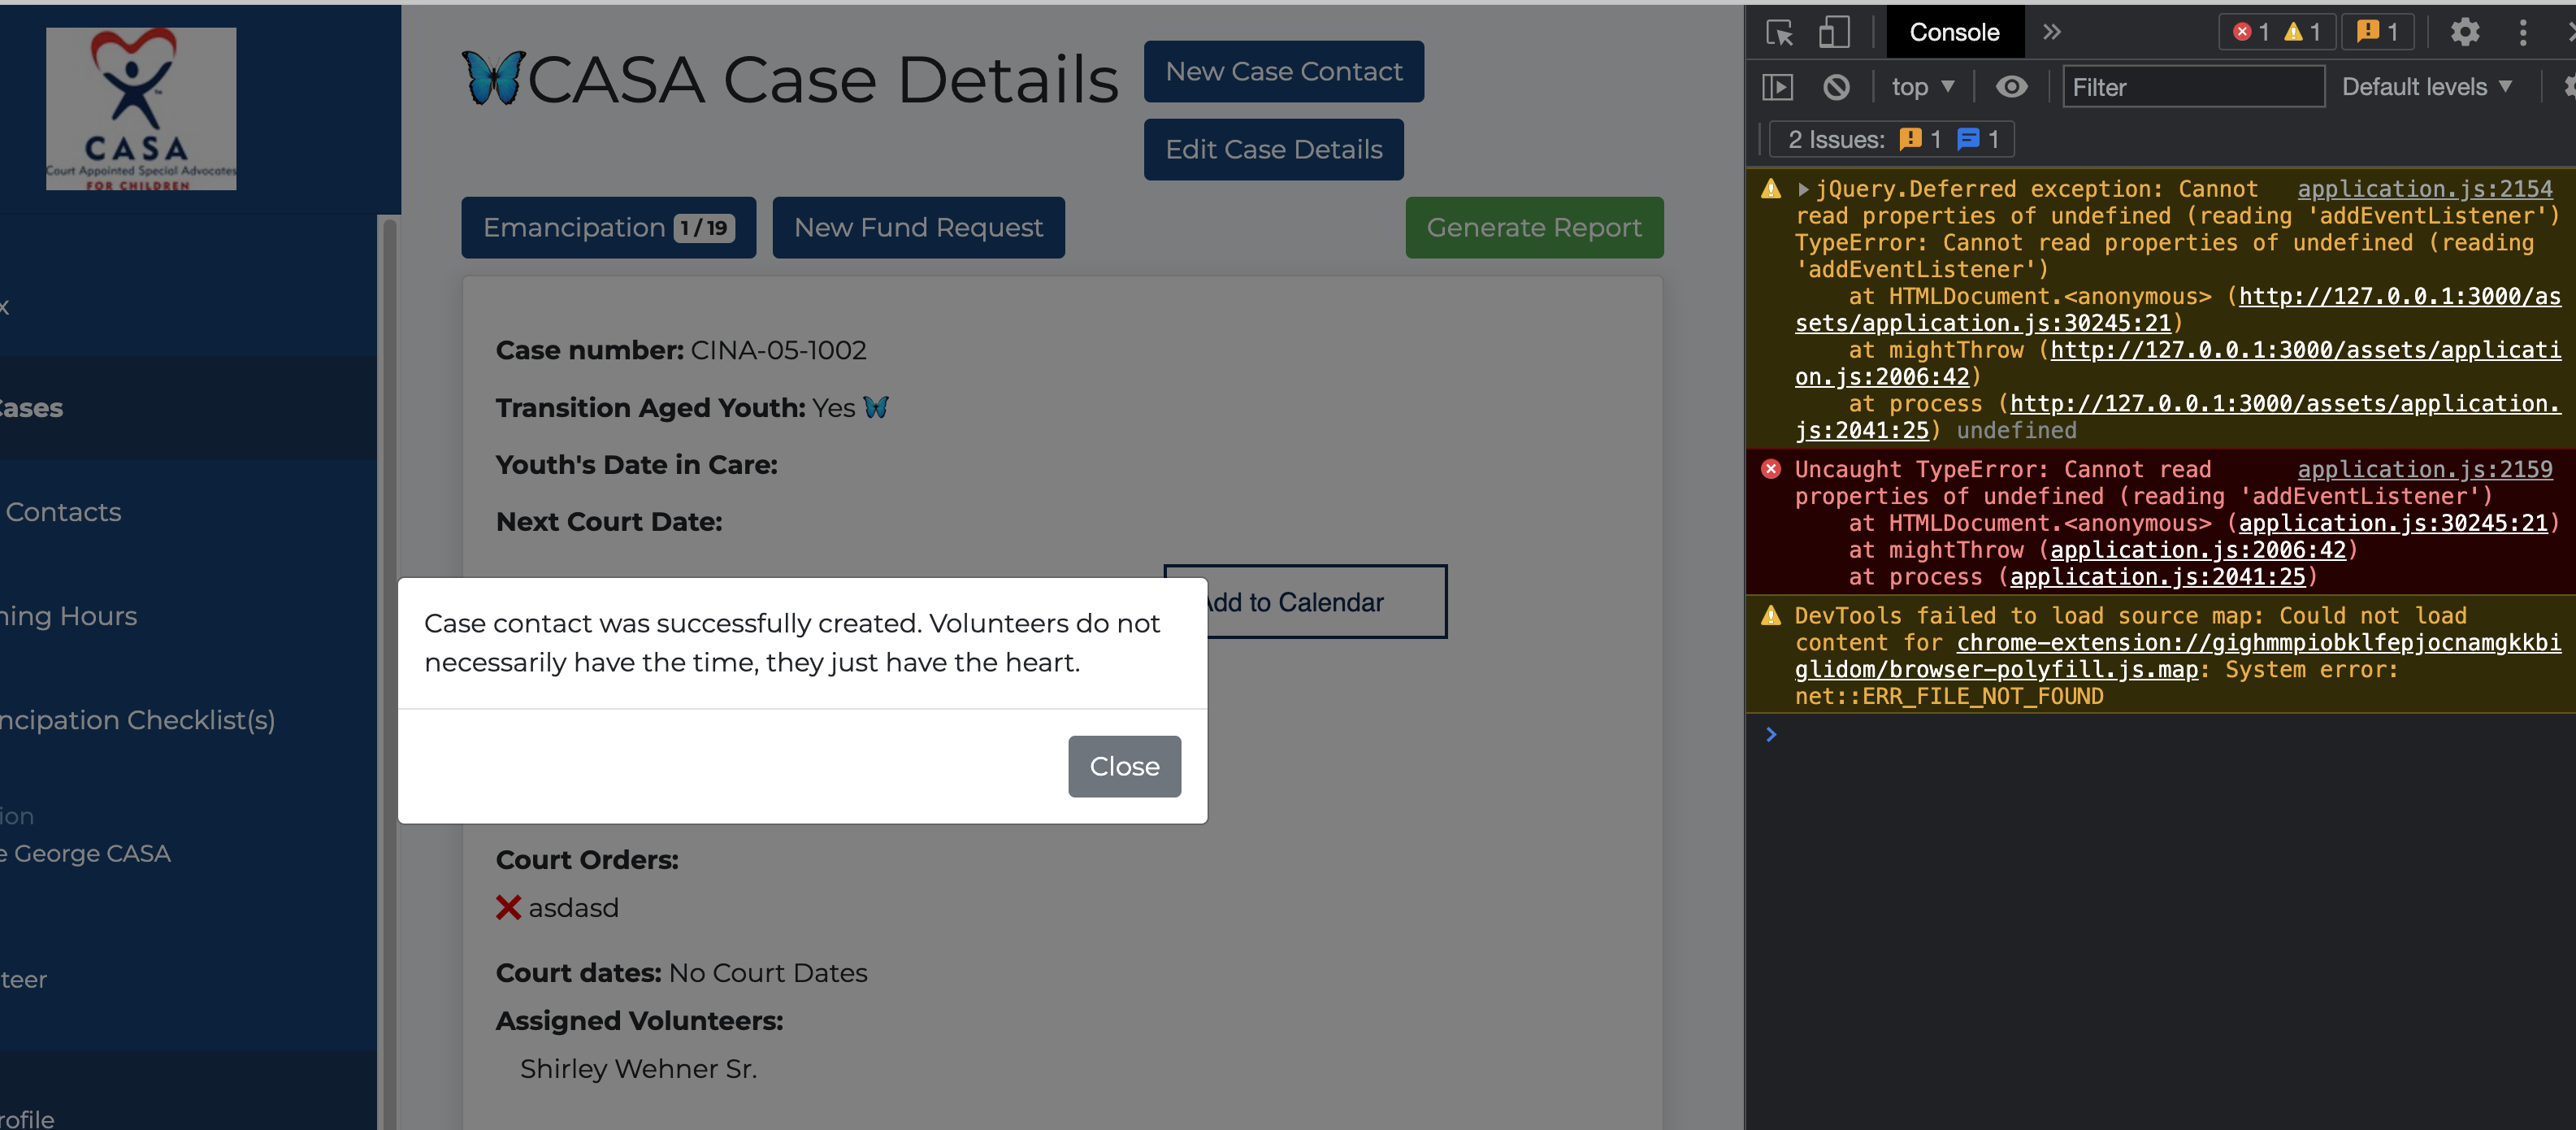Click the yellow issues counter badge
The image size is (2576, 1130).
tap(2378, 33)
